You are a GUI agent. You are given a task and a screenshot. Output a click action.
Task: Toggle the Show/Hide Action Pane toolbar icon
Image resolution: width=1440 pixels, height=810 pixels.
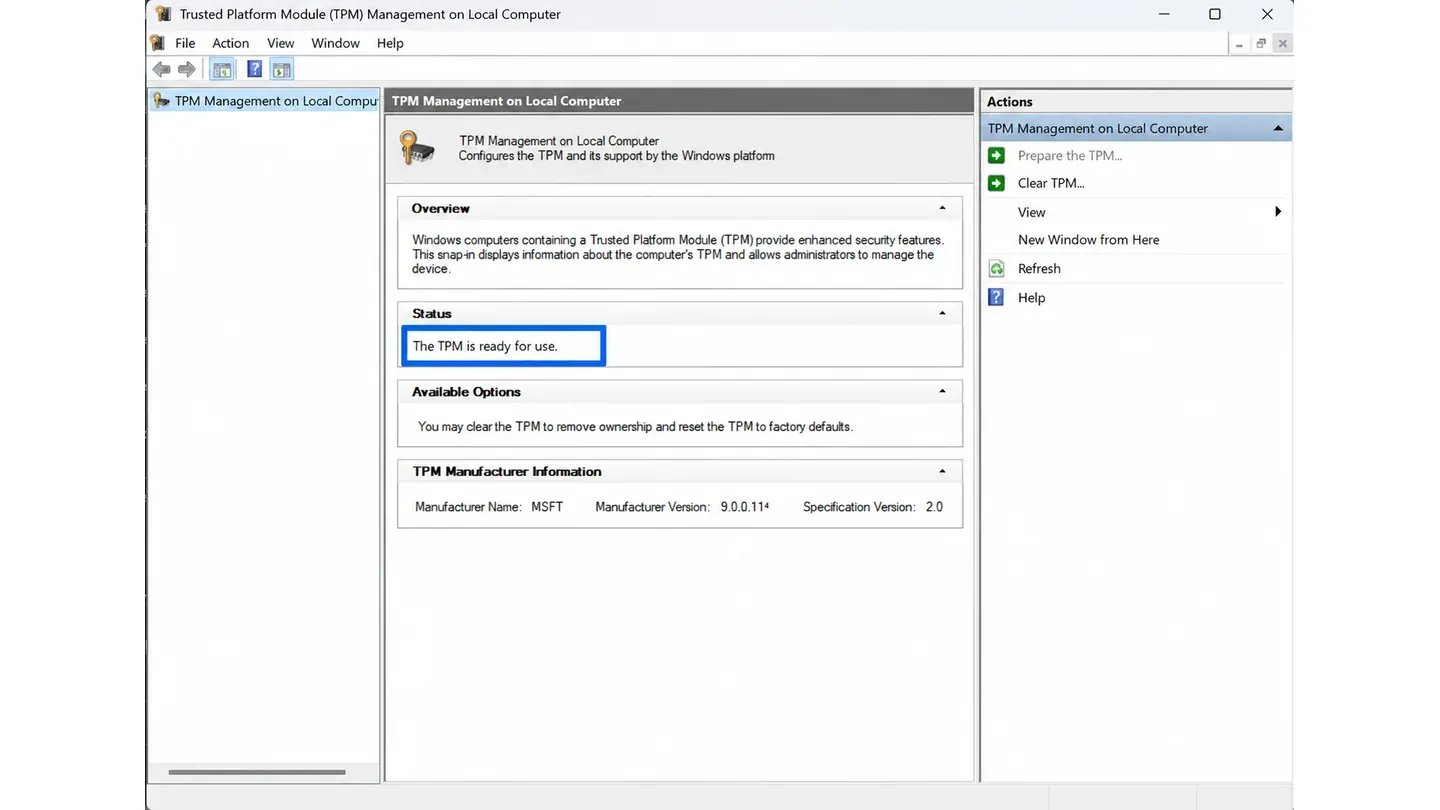(x=281, y=69)
